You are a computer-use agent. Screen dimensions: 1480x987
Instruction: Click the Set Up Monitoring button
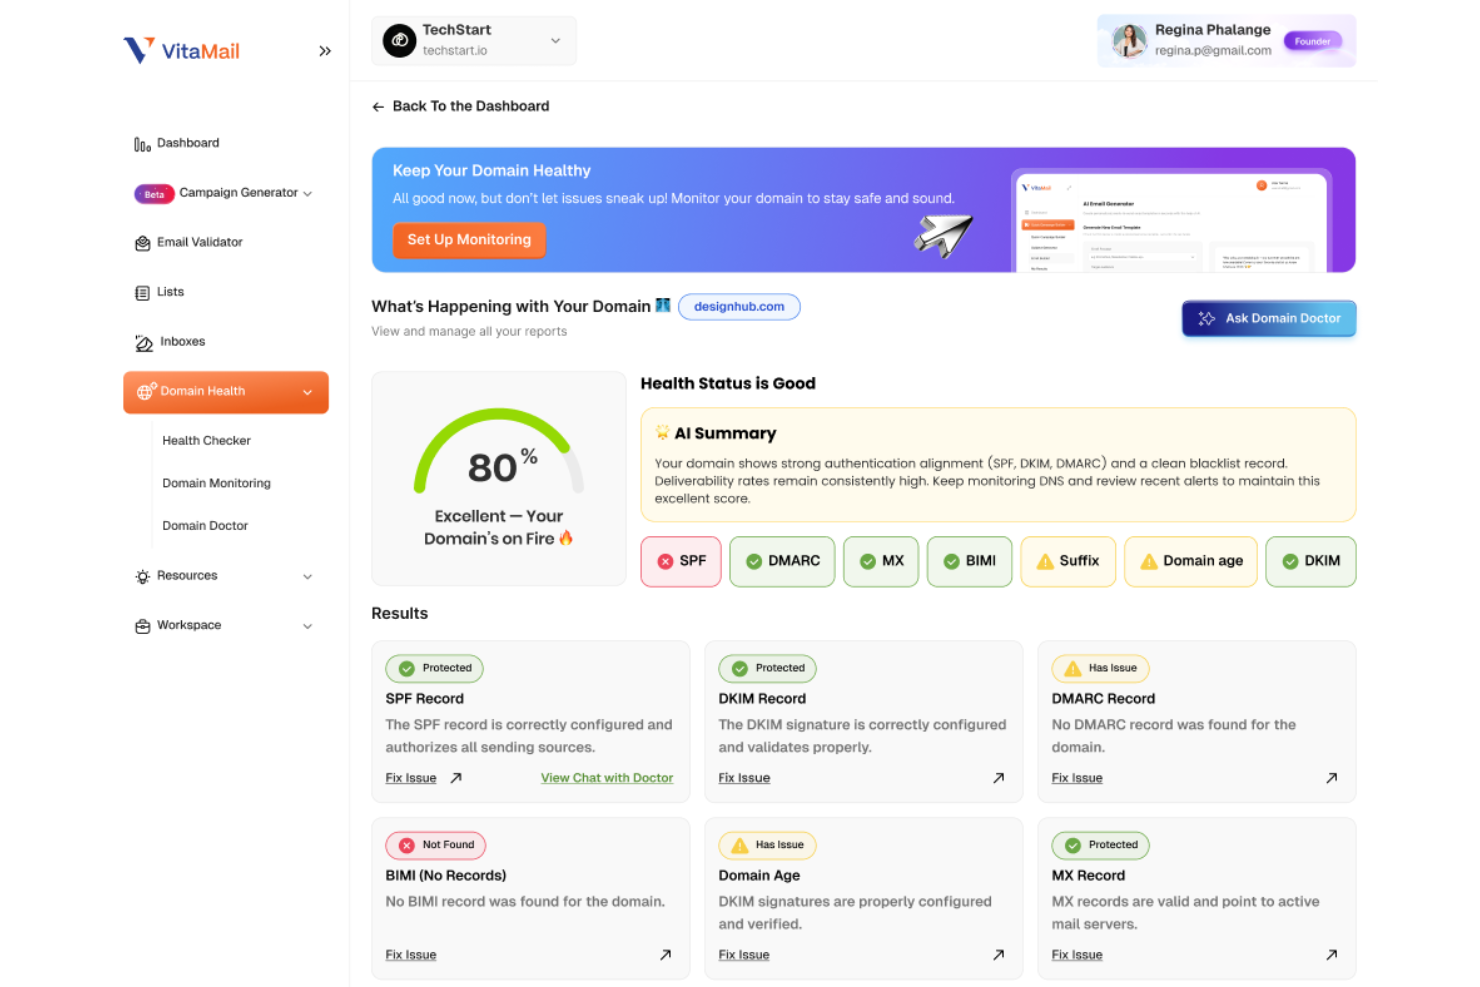pyautogui.click(x=469, y=240)
